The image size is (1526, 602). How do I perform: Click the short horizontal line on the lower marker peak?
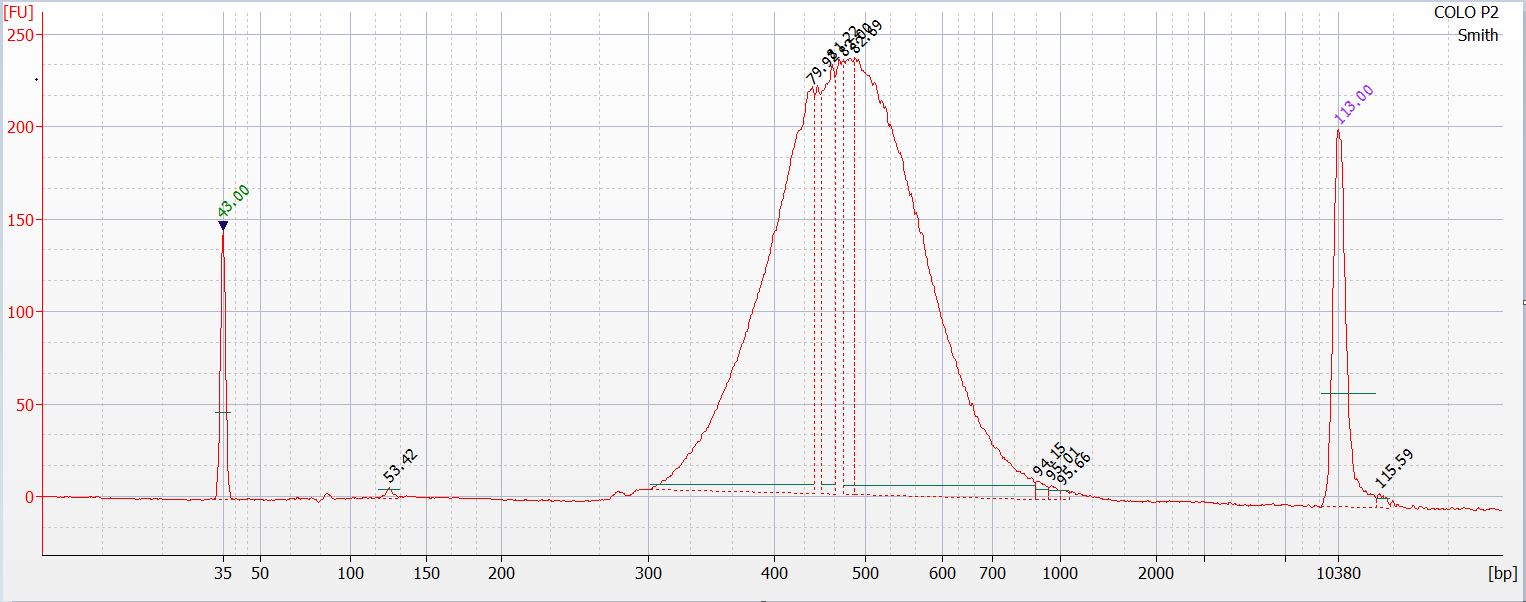tap(222, 412)
